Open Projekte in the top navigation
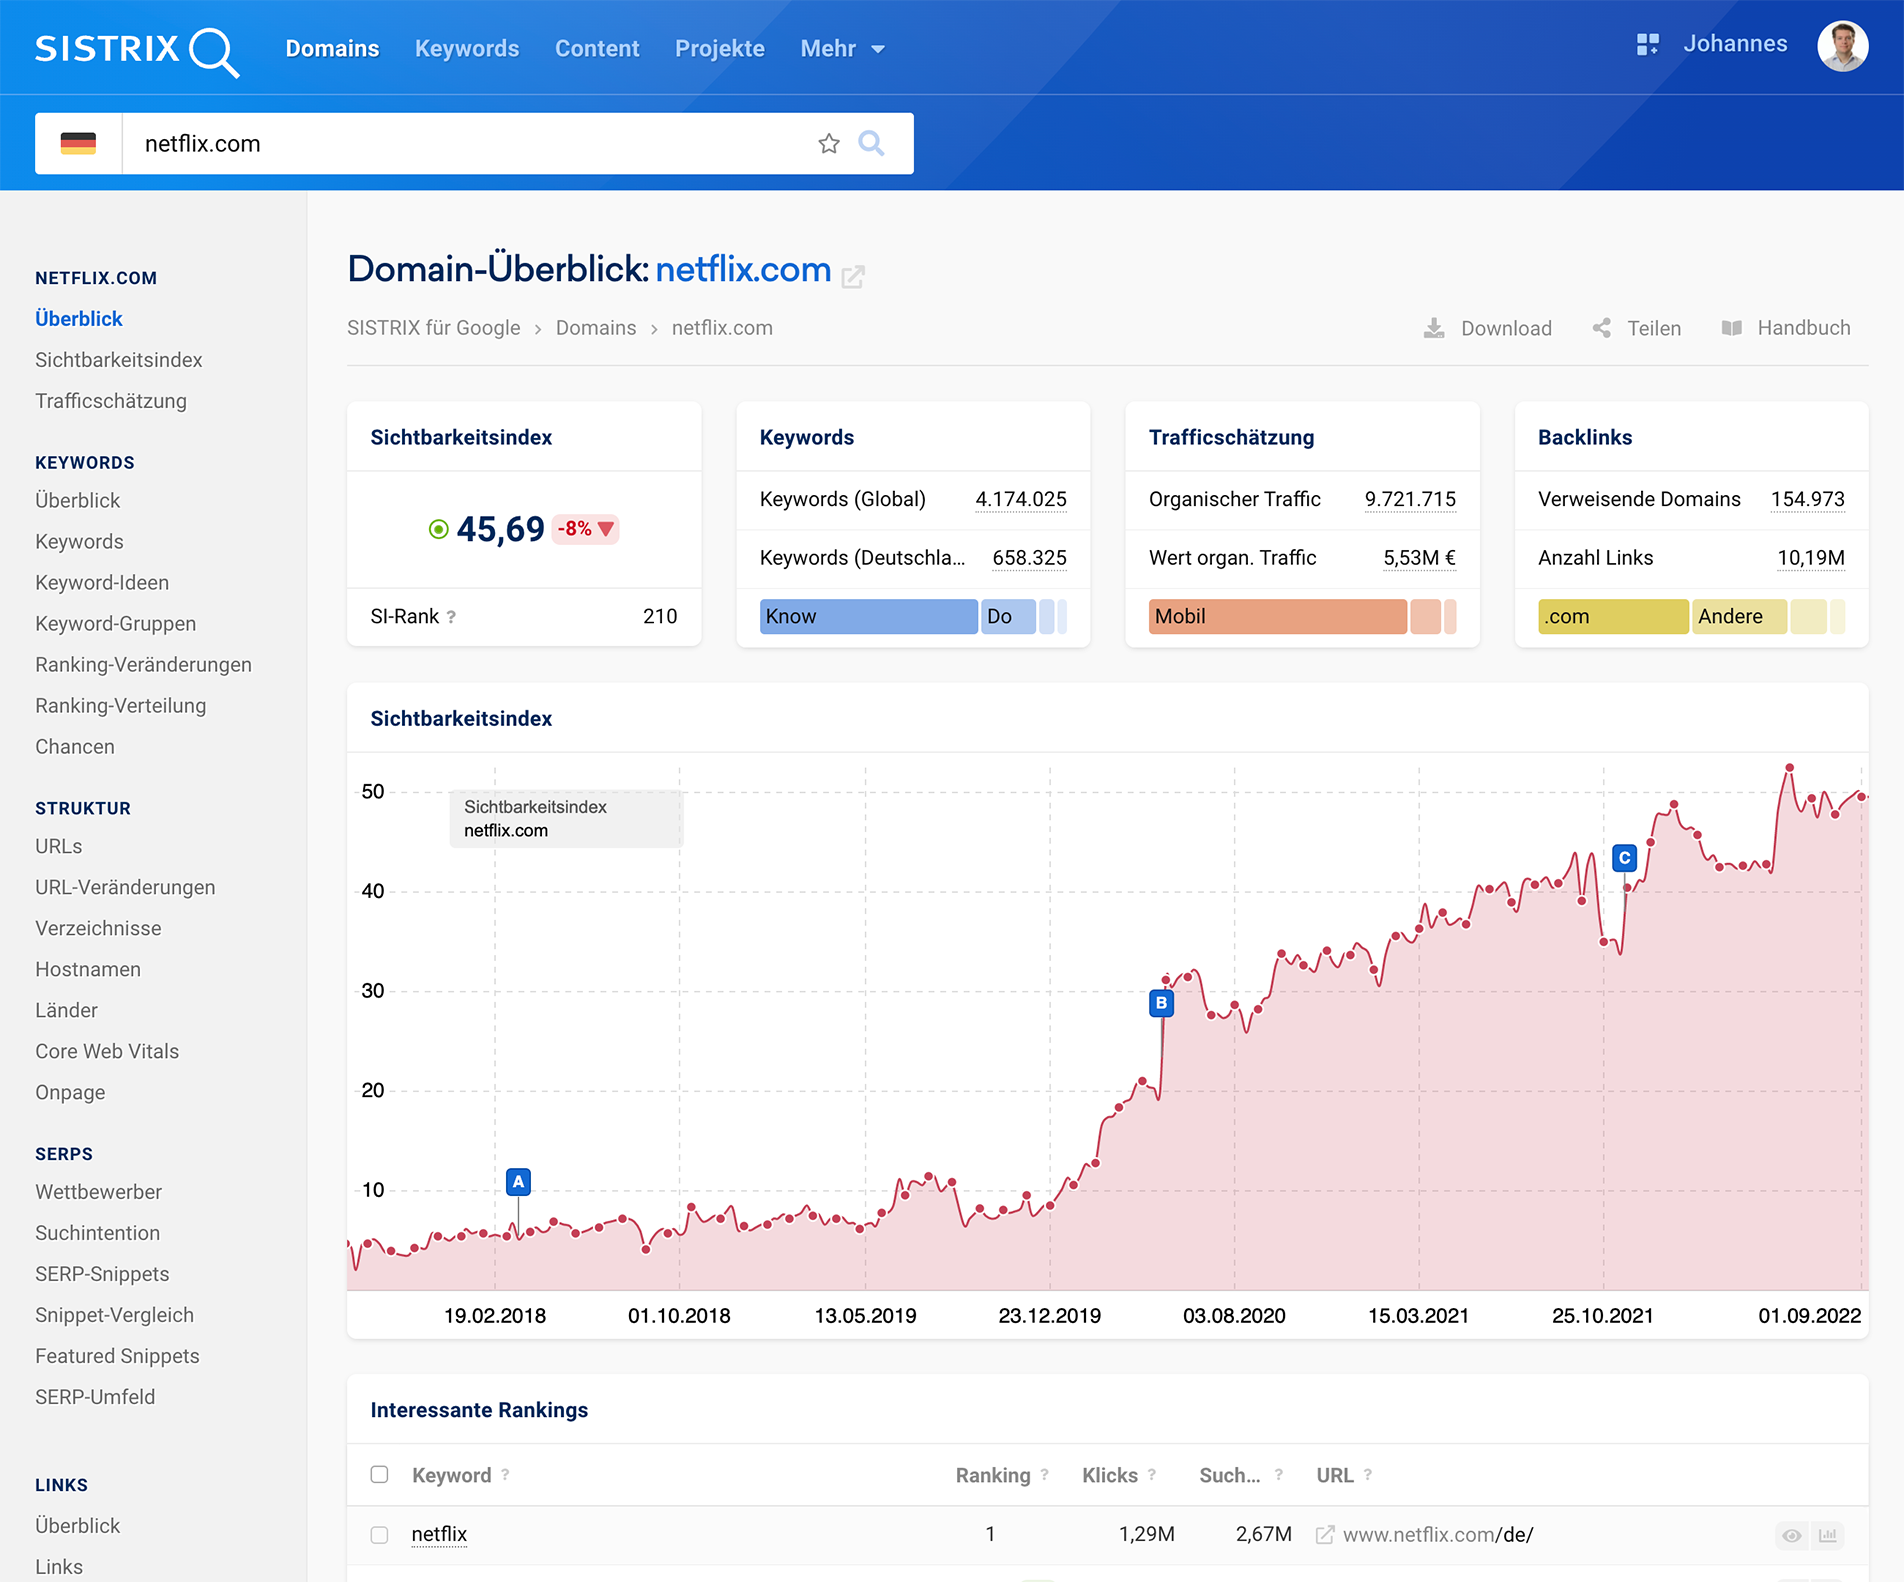 tap(719, 49)
